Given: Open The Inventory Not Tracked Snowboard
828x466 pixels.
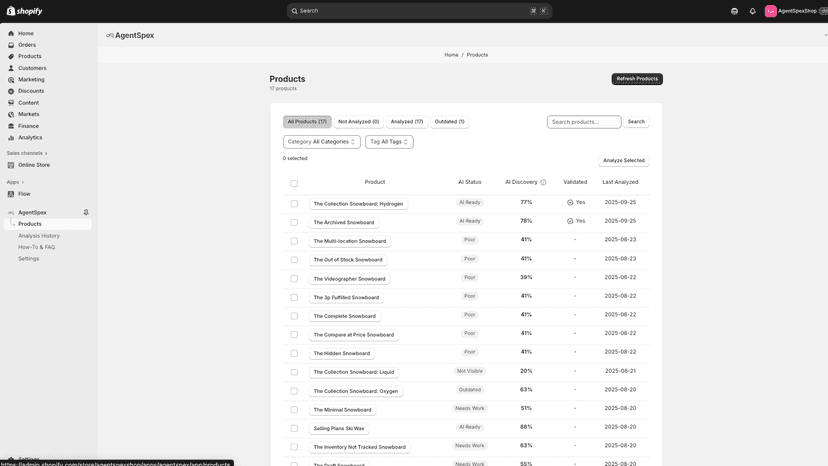Looking at the screenshot, I should 360,448.
